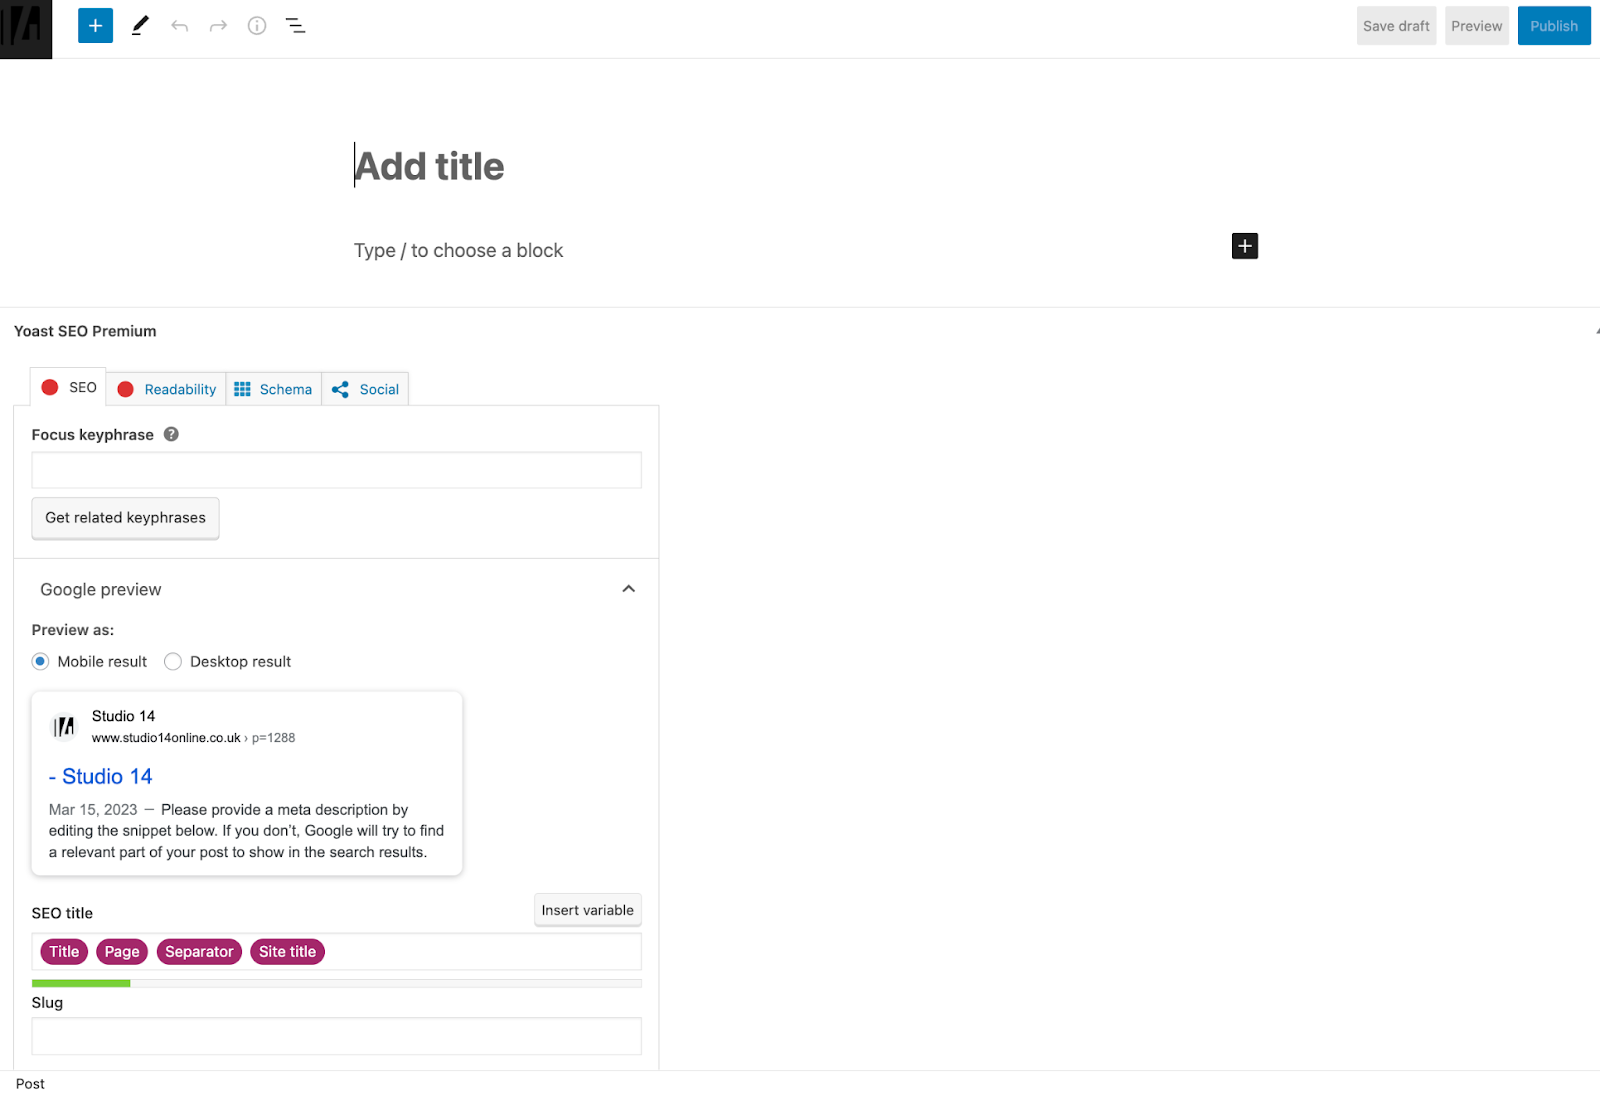The image size is (1600, 1093).
Task: Click the redo arrow
Action: (218, 26)
